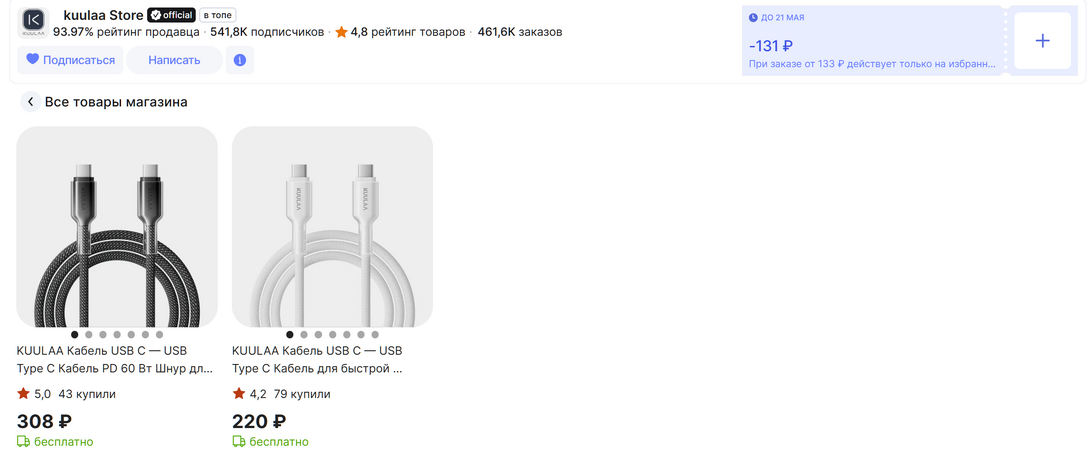Open the white USB C cable image
Viewport: 1090px width, 455px height.
click(332, 226)
